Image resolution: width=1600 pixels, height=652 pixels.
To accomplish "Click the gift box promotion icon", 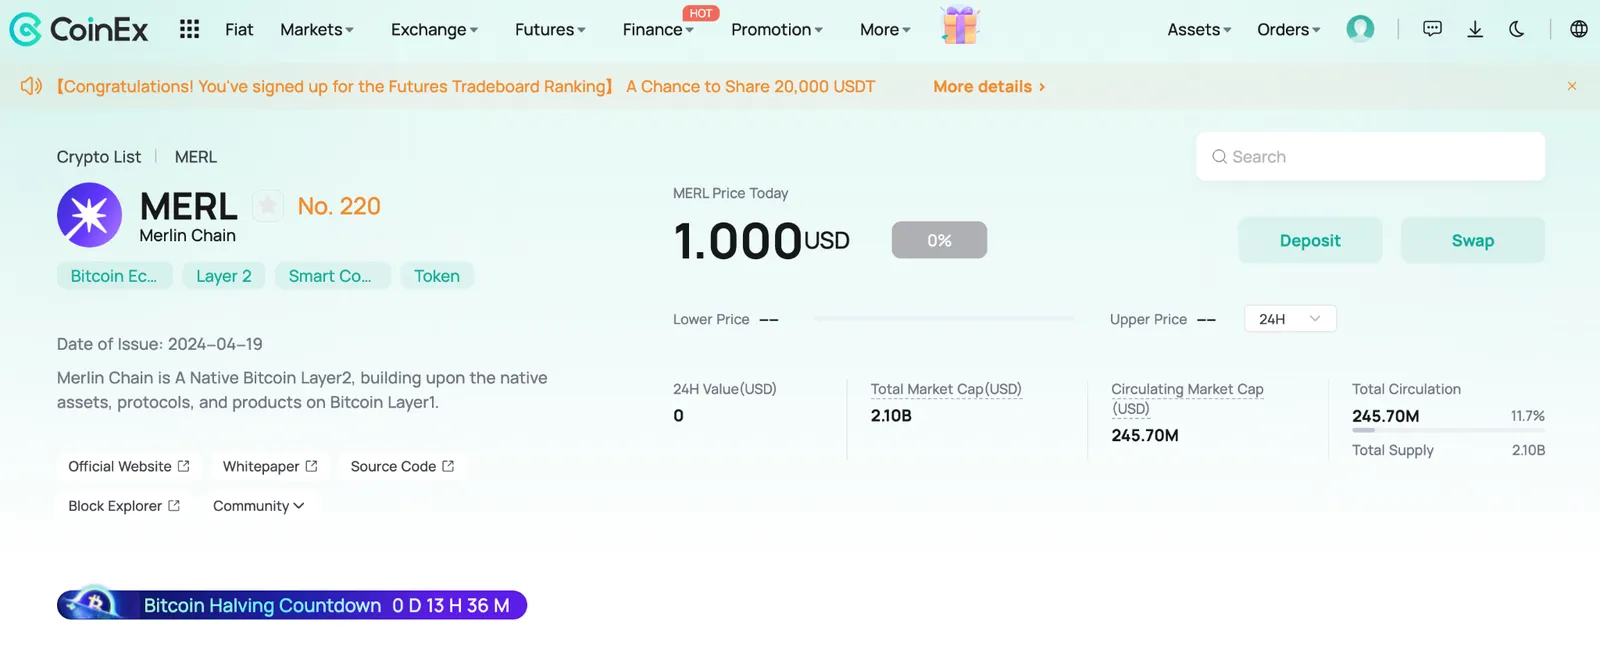I will tap(960, 25).
